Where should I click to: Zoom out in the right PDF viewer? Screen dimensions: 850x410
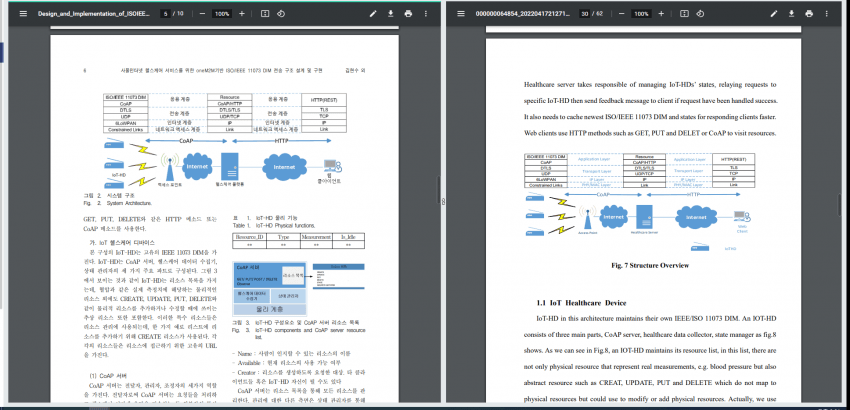point(622,14)
